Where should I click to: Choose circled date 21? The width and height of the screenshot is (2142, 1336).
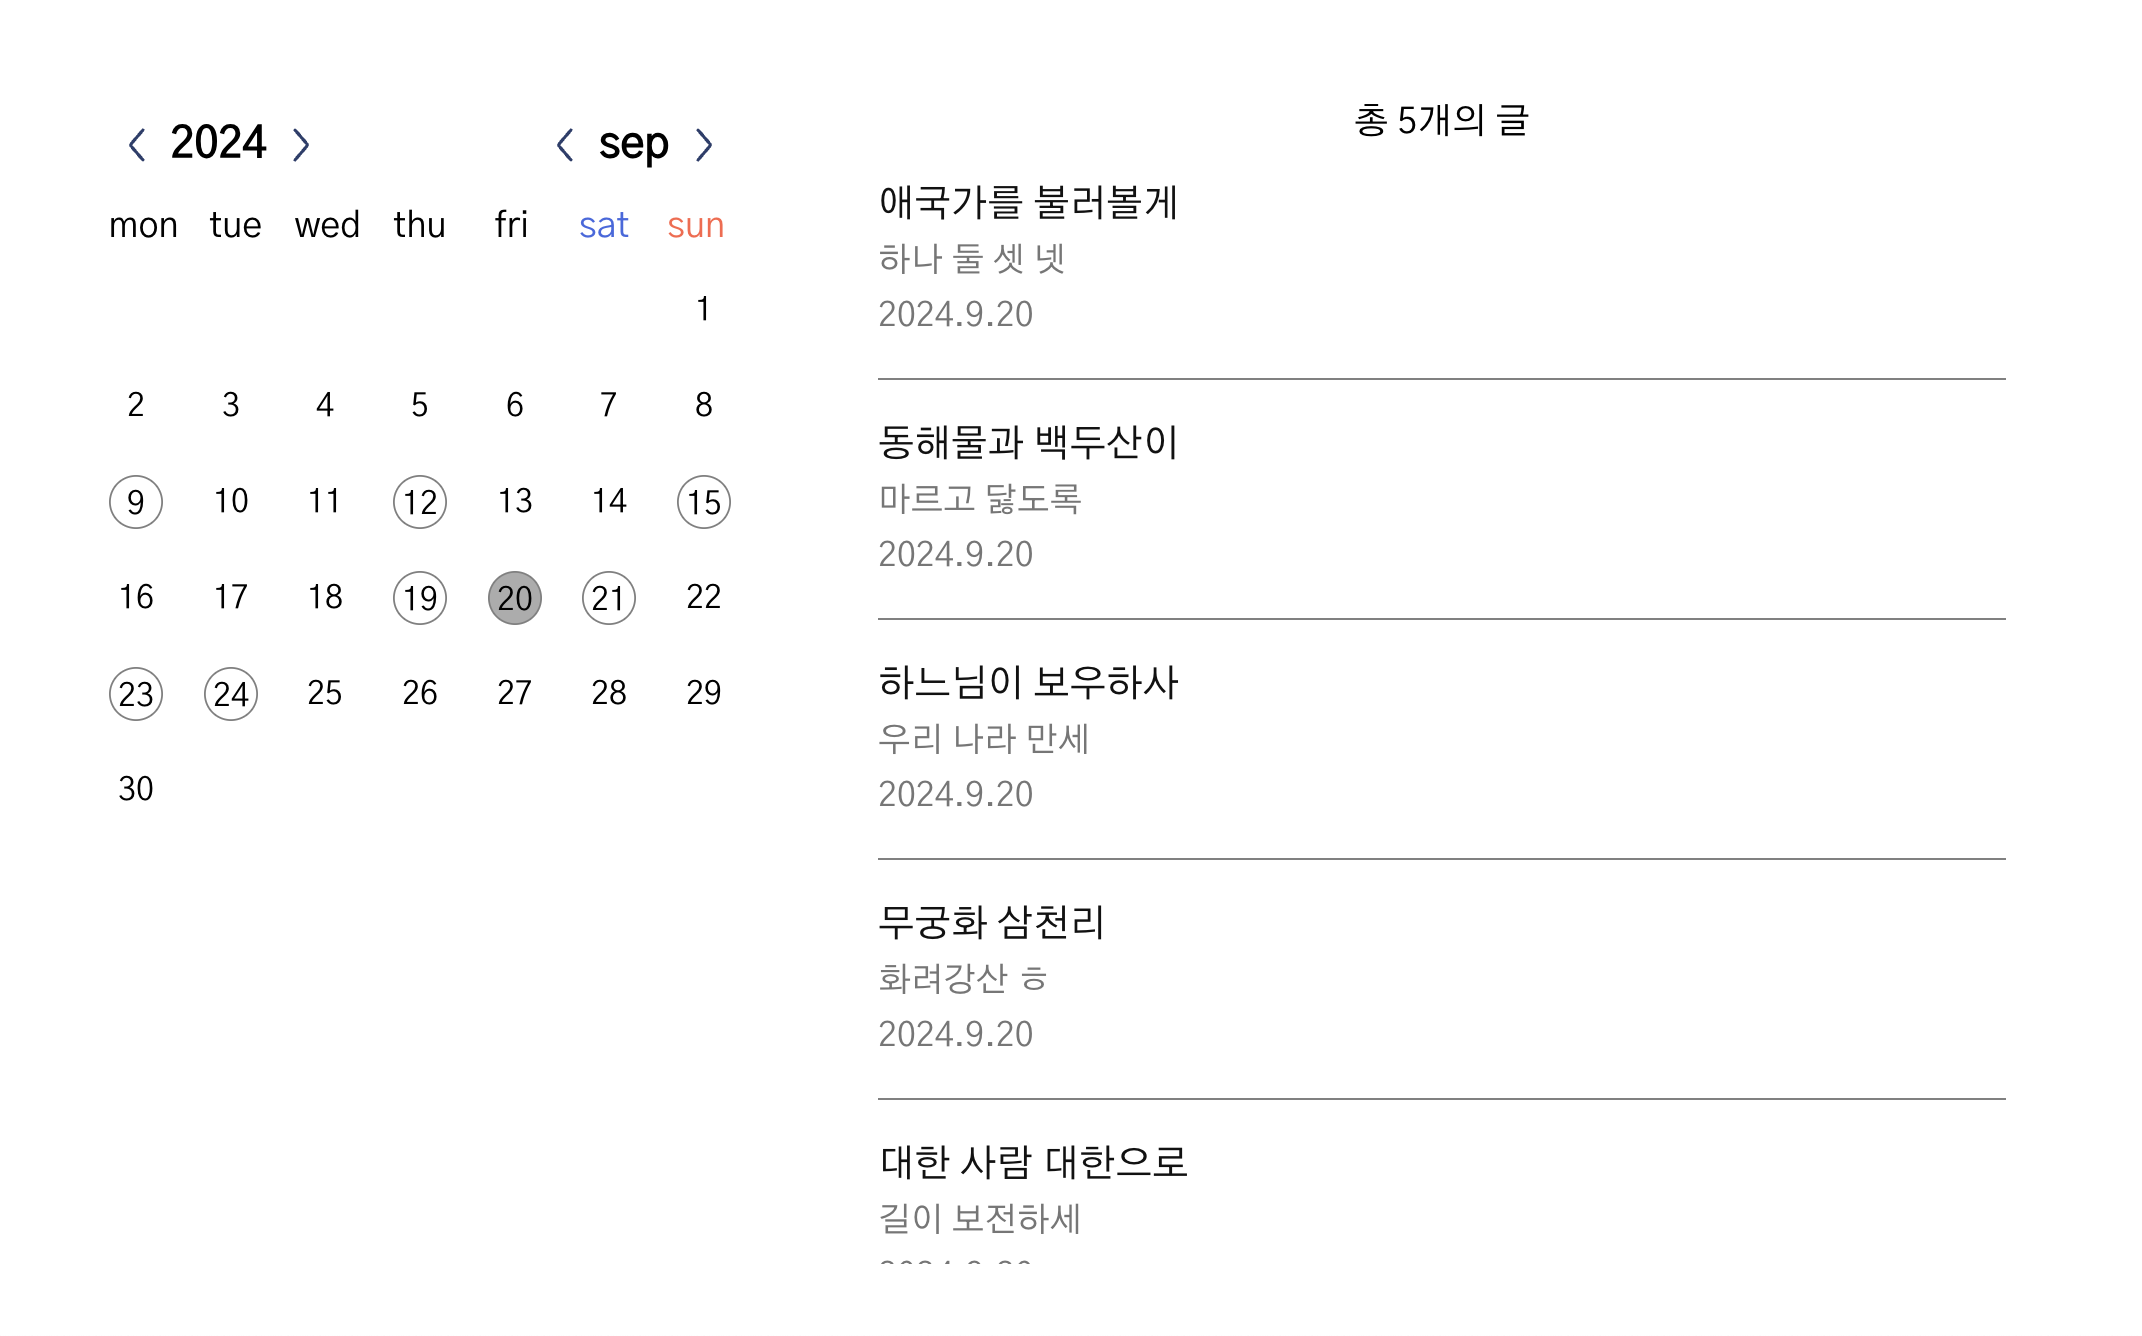pyautogui.click(x=609, y=598)
